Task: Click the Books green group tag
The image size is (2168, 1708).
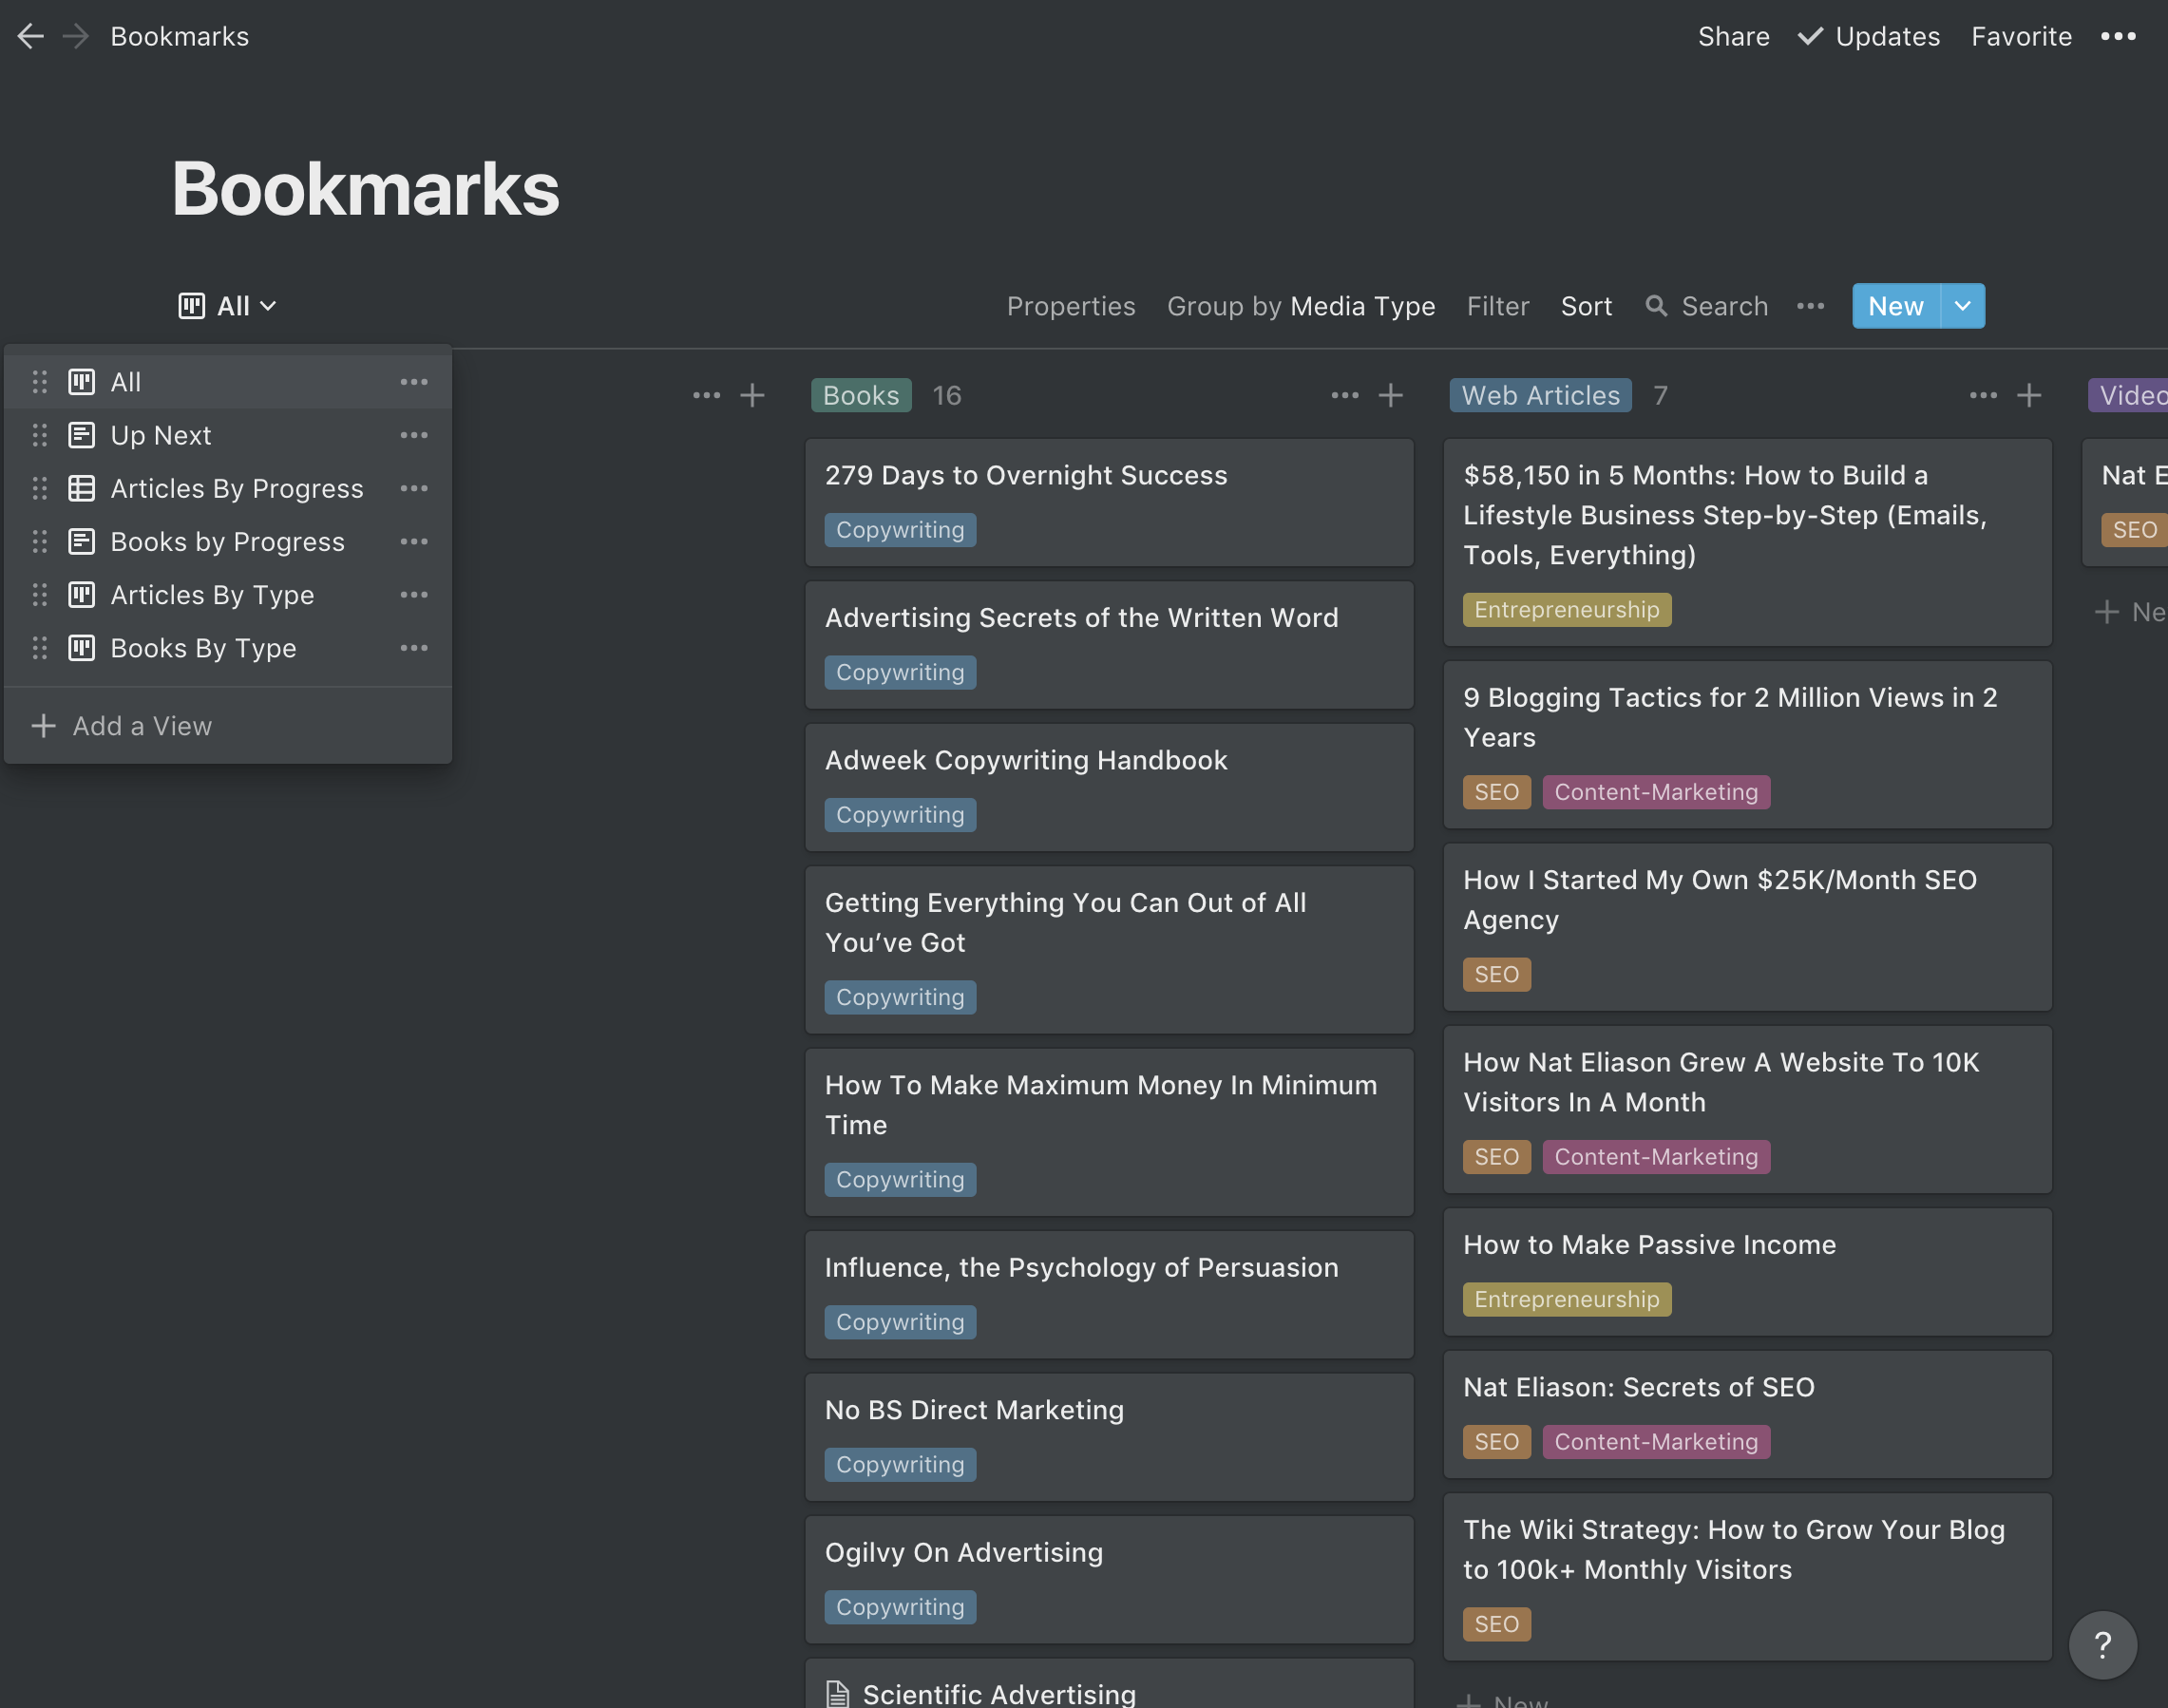Action: pos(860,396)
